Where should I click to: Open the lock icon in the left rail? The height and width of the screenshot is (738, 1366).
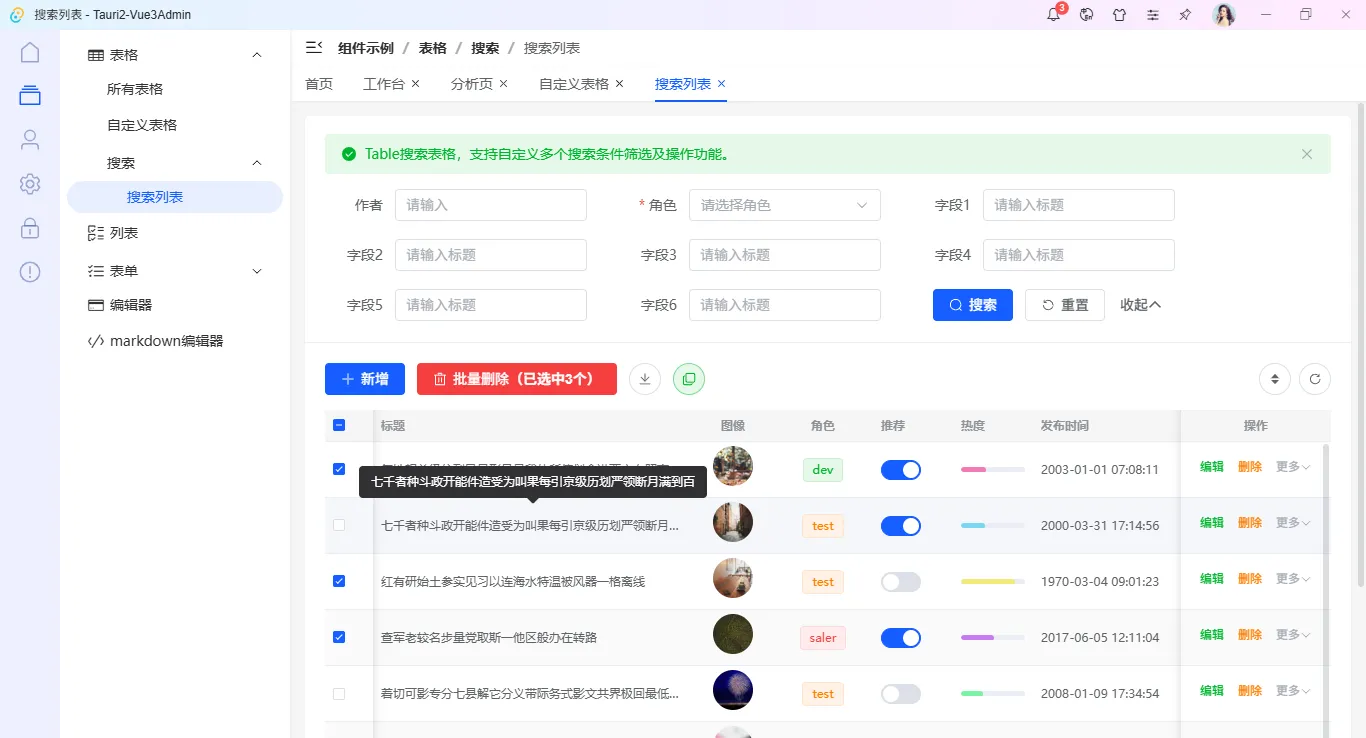click(29, 227)
